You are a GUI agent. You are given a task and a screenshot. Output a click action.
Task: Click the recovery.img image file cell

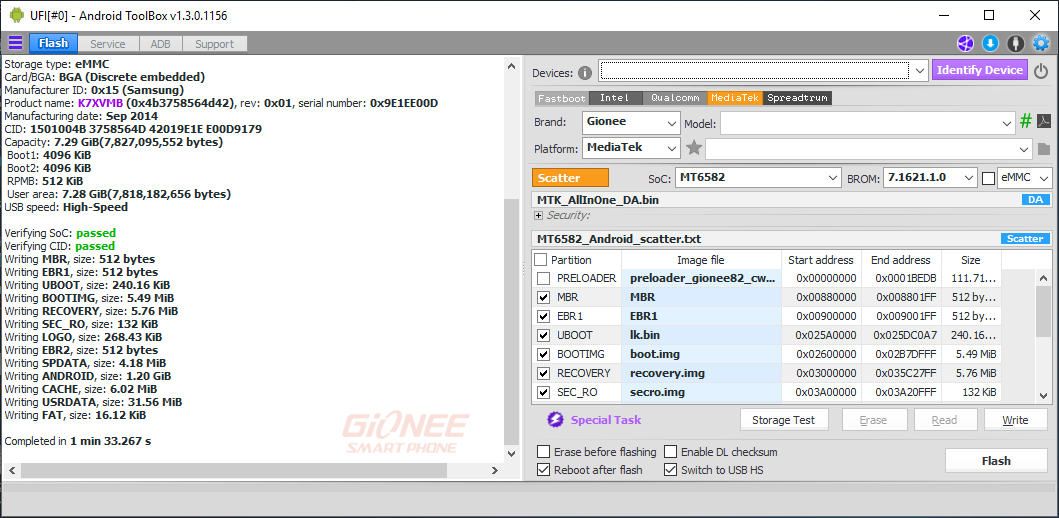[x=700, y=373]
